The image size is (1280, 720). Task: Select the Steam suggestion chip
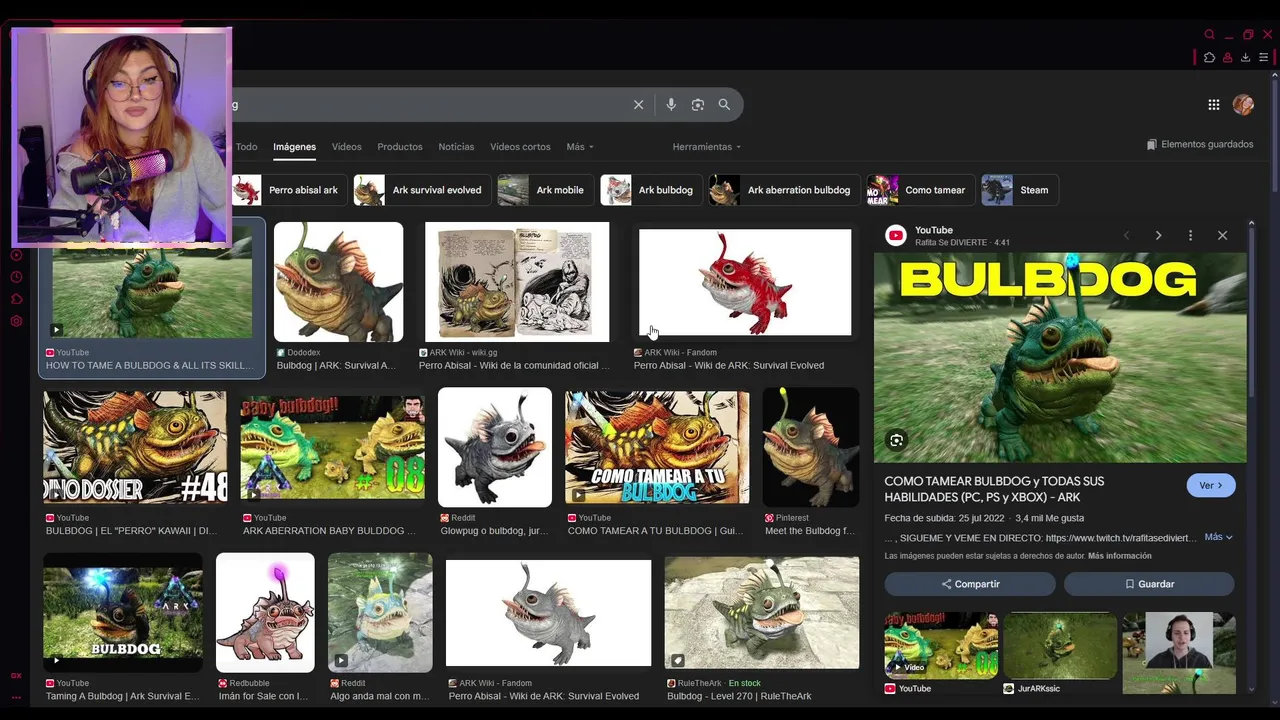(1020, 190)
